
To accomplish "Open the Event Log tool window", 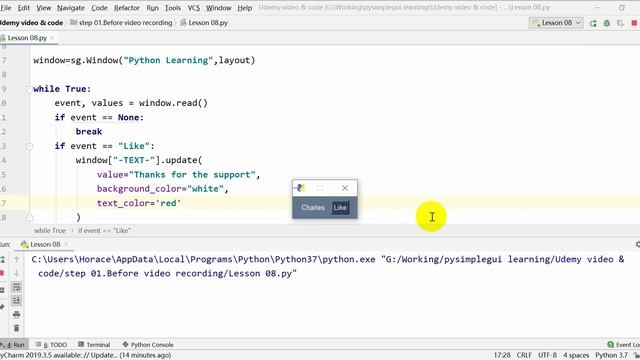I will point(623,344).
